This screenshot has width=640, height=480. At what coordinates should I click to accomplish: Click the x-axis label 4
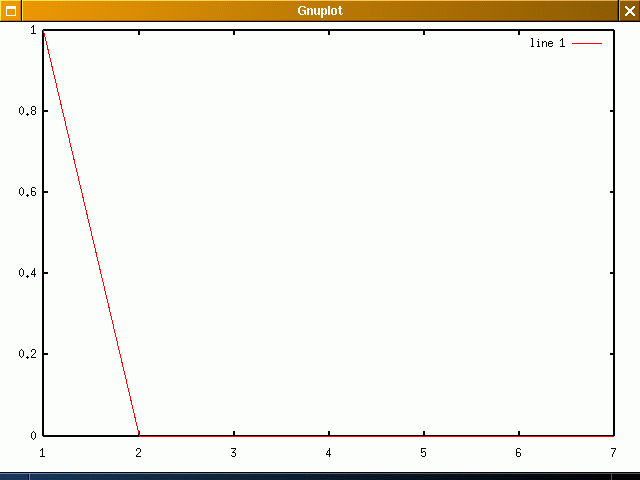coord(328,453)
